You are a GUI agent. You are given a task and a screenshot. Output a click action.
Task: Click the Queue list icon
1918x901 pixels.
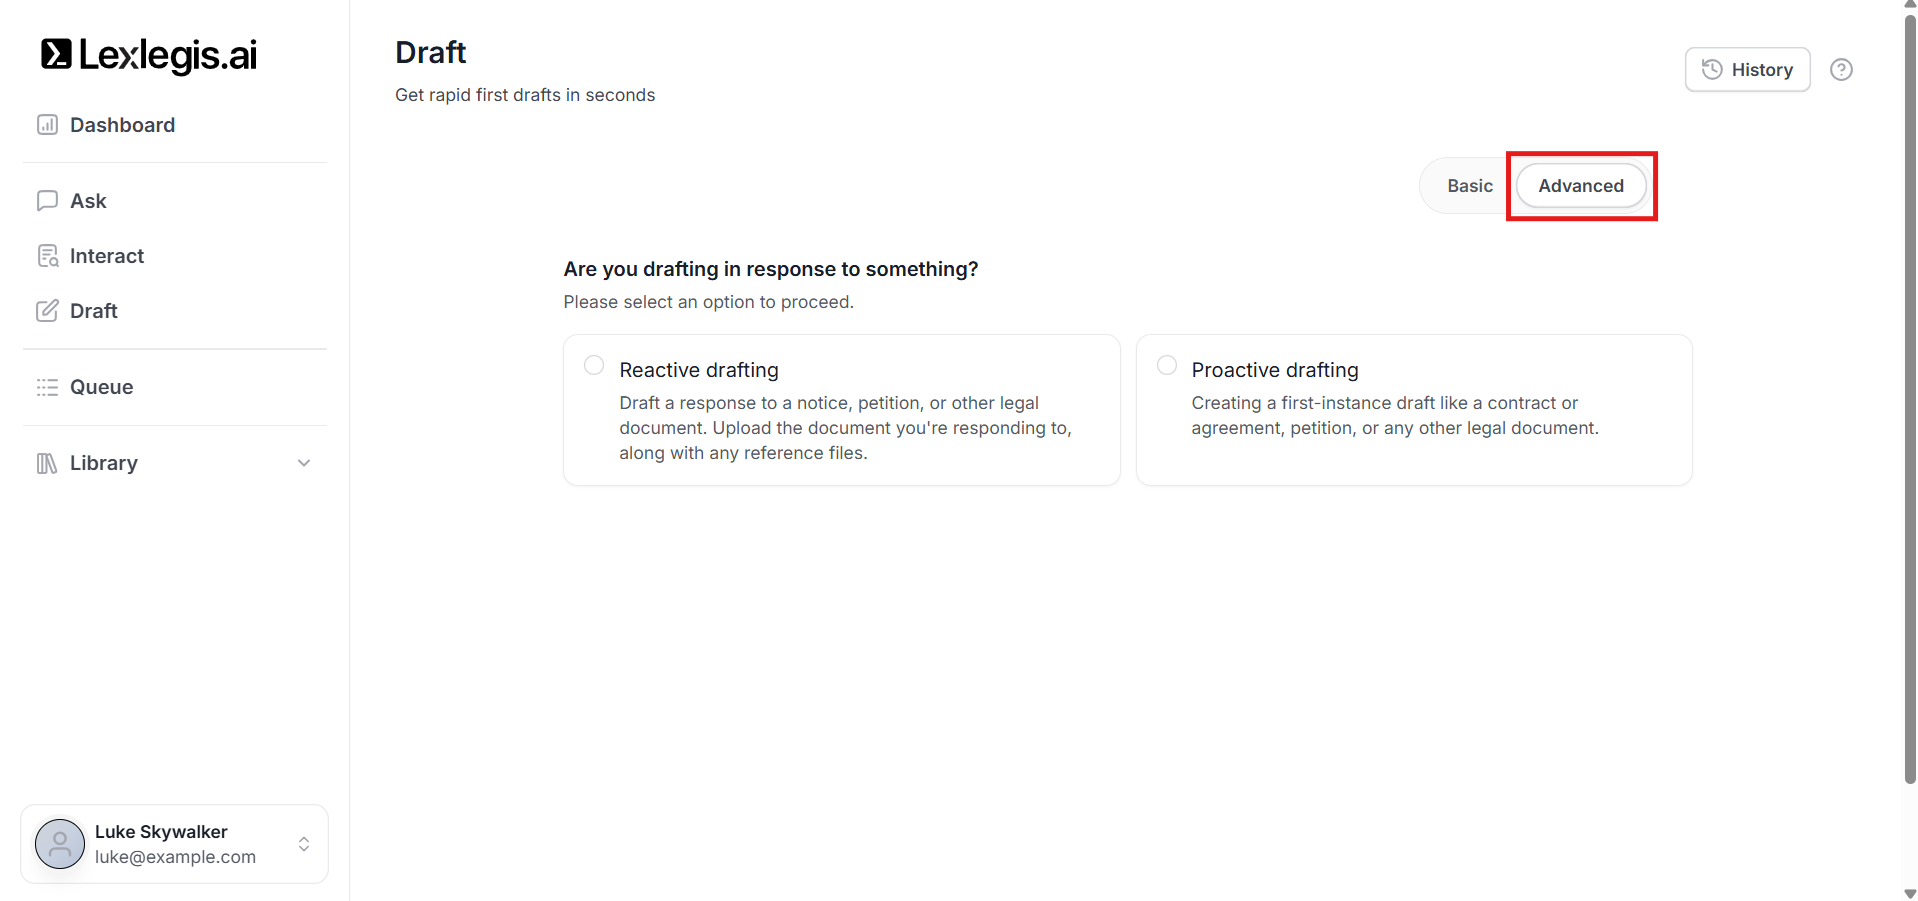(x=47, y=387)
